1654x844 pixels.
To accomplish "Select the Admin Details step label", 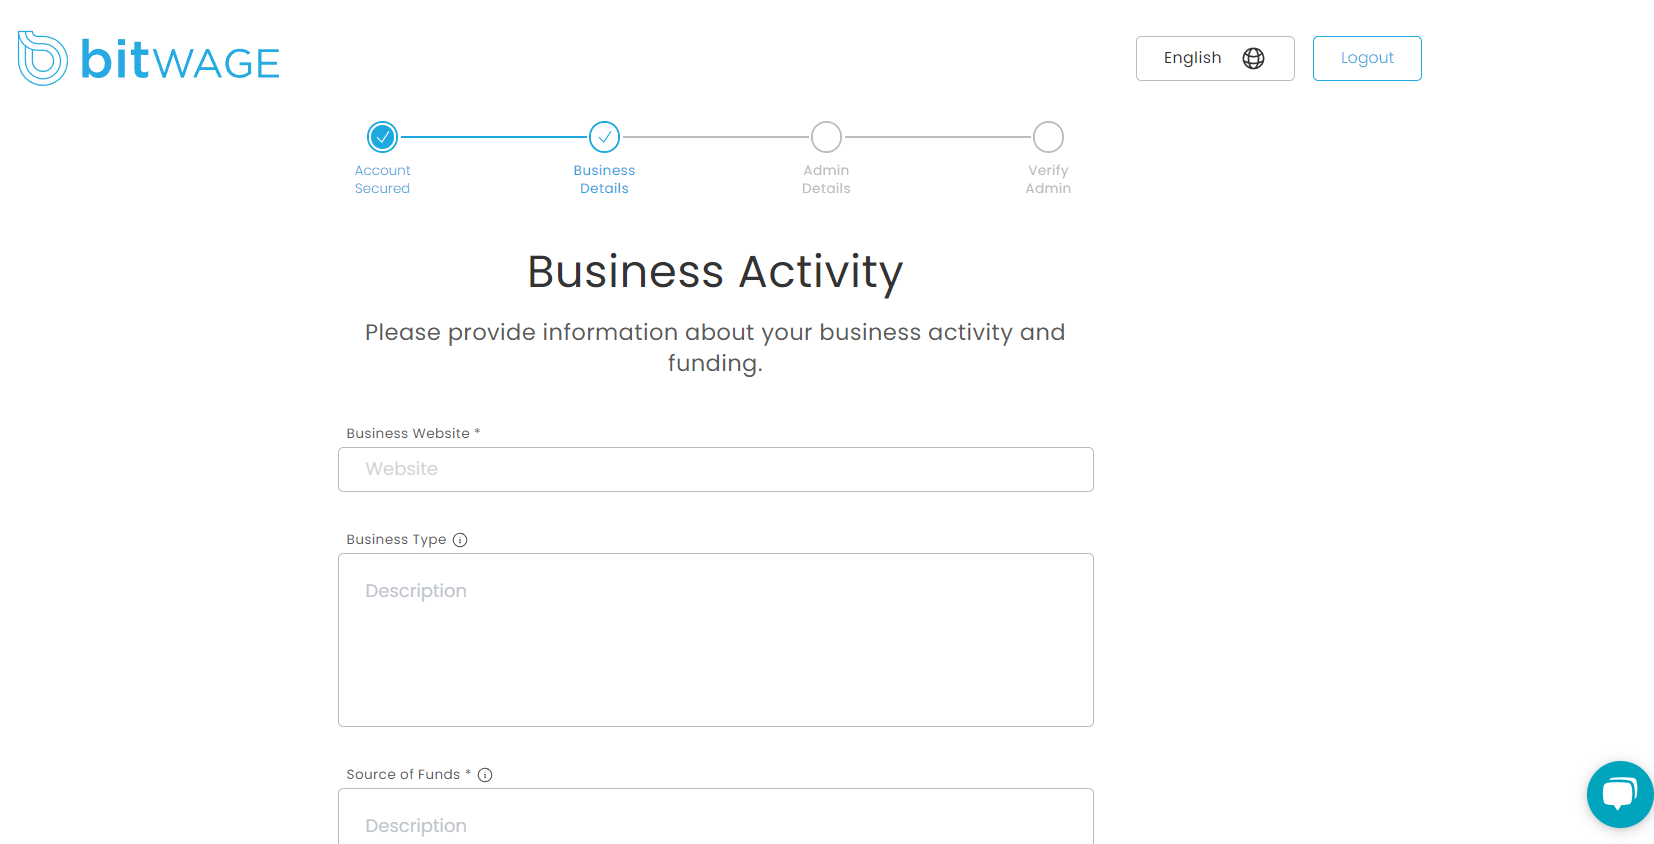I will pyautogui.click(x=826, y=179).
